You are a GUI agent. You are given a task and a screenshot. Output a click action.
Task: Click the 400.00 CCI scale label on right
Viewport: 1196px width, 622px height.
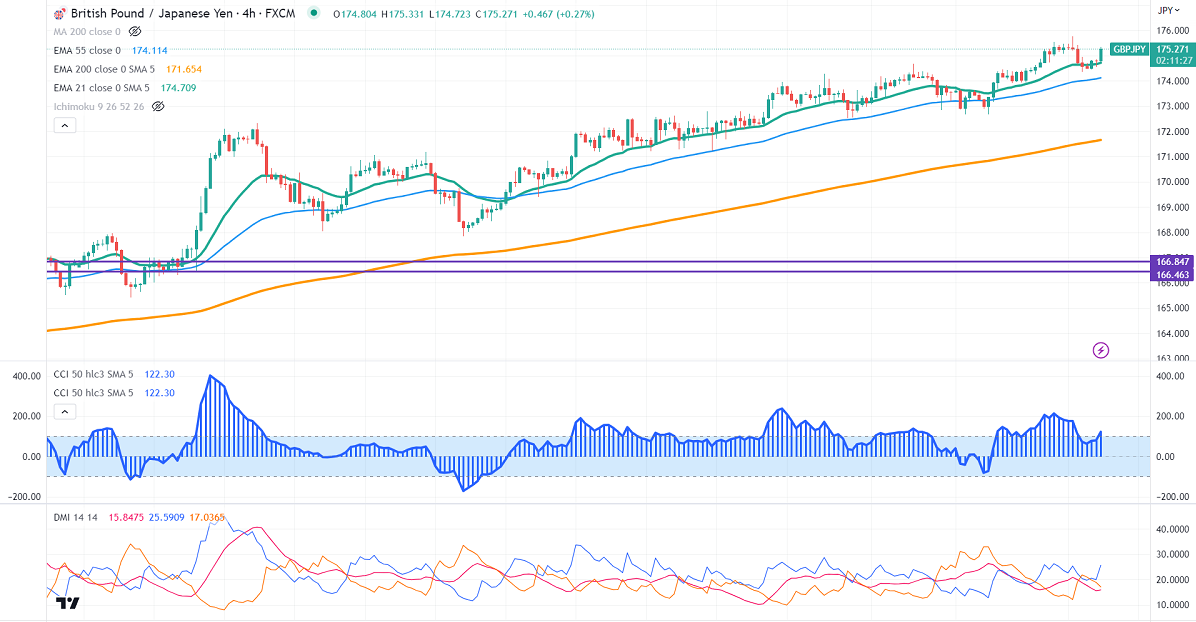pos(1170,376)
